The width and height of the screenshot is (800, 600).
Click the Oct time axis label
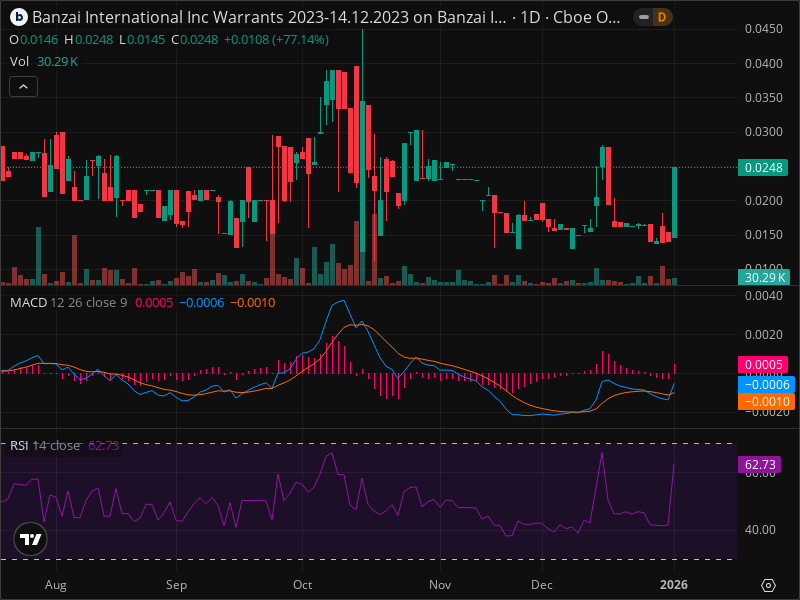[x=303, y=585]
